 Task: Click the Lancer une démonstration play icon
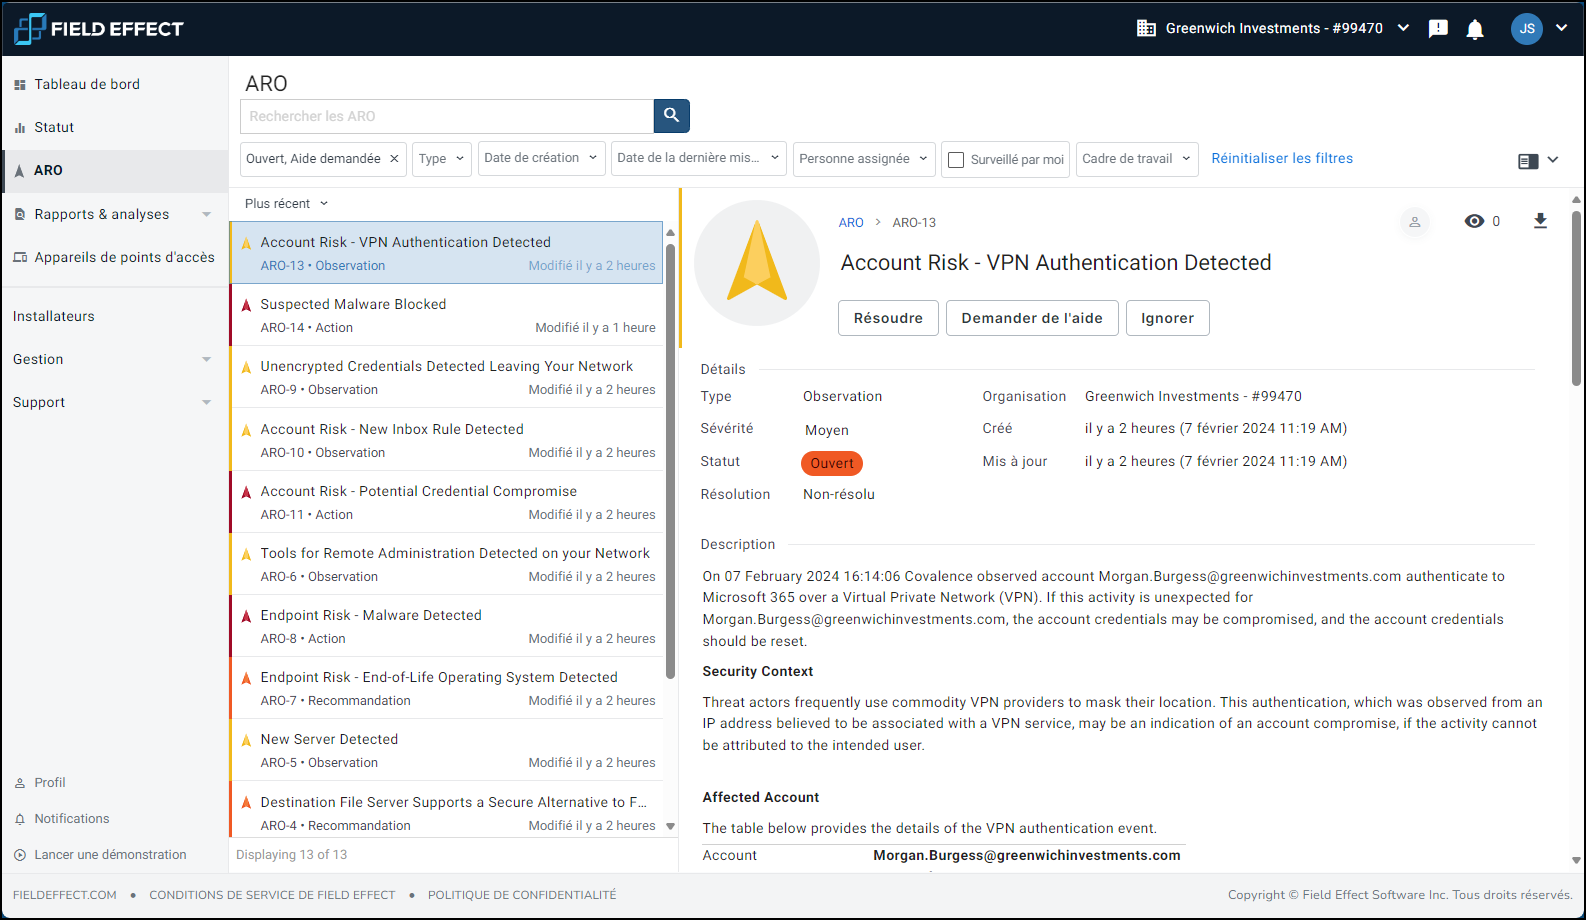coord(19,855)
